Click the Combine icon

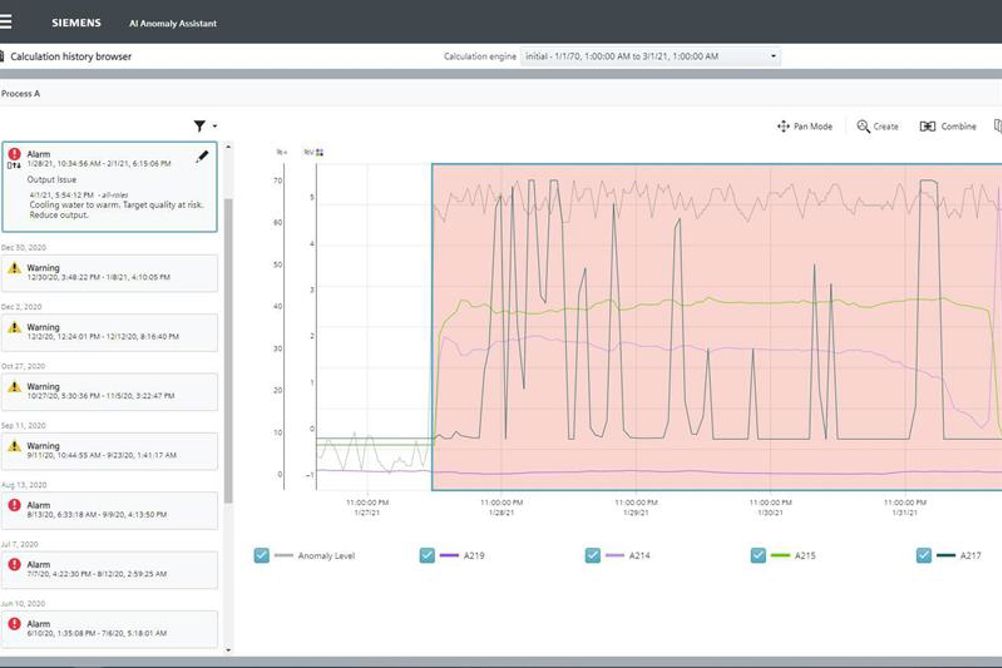(x=927, y=127)
